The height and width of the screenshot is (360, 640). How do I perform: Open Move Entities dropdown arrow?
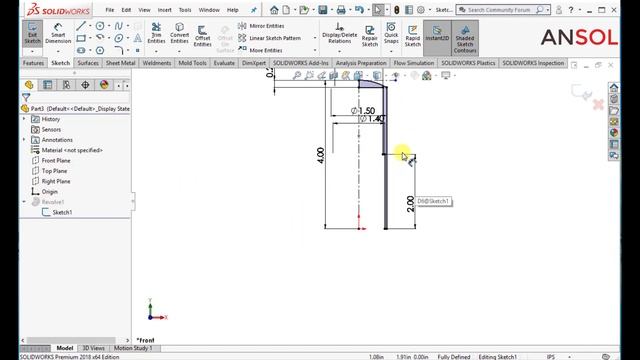click(315, 50)
